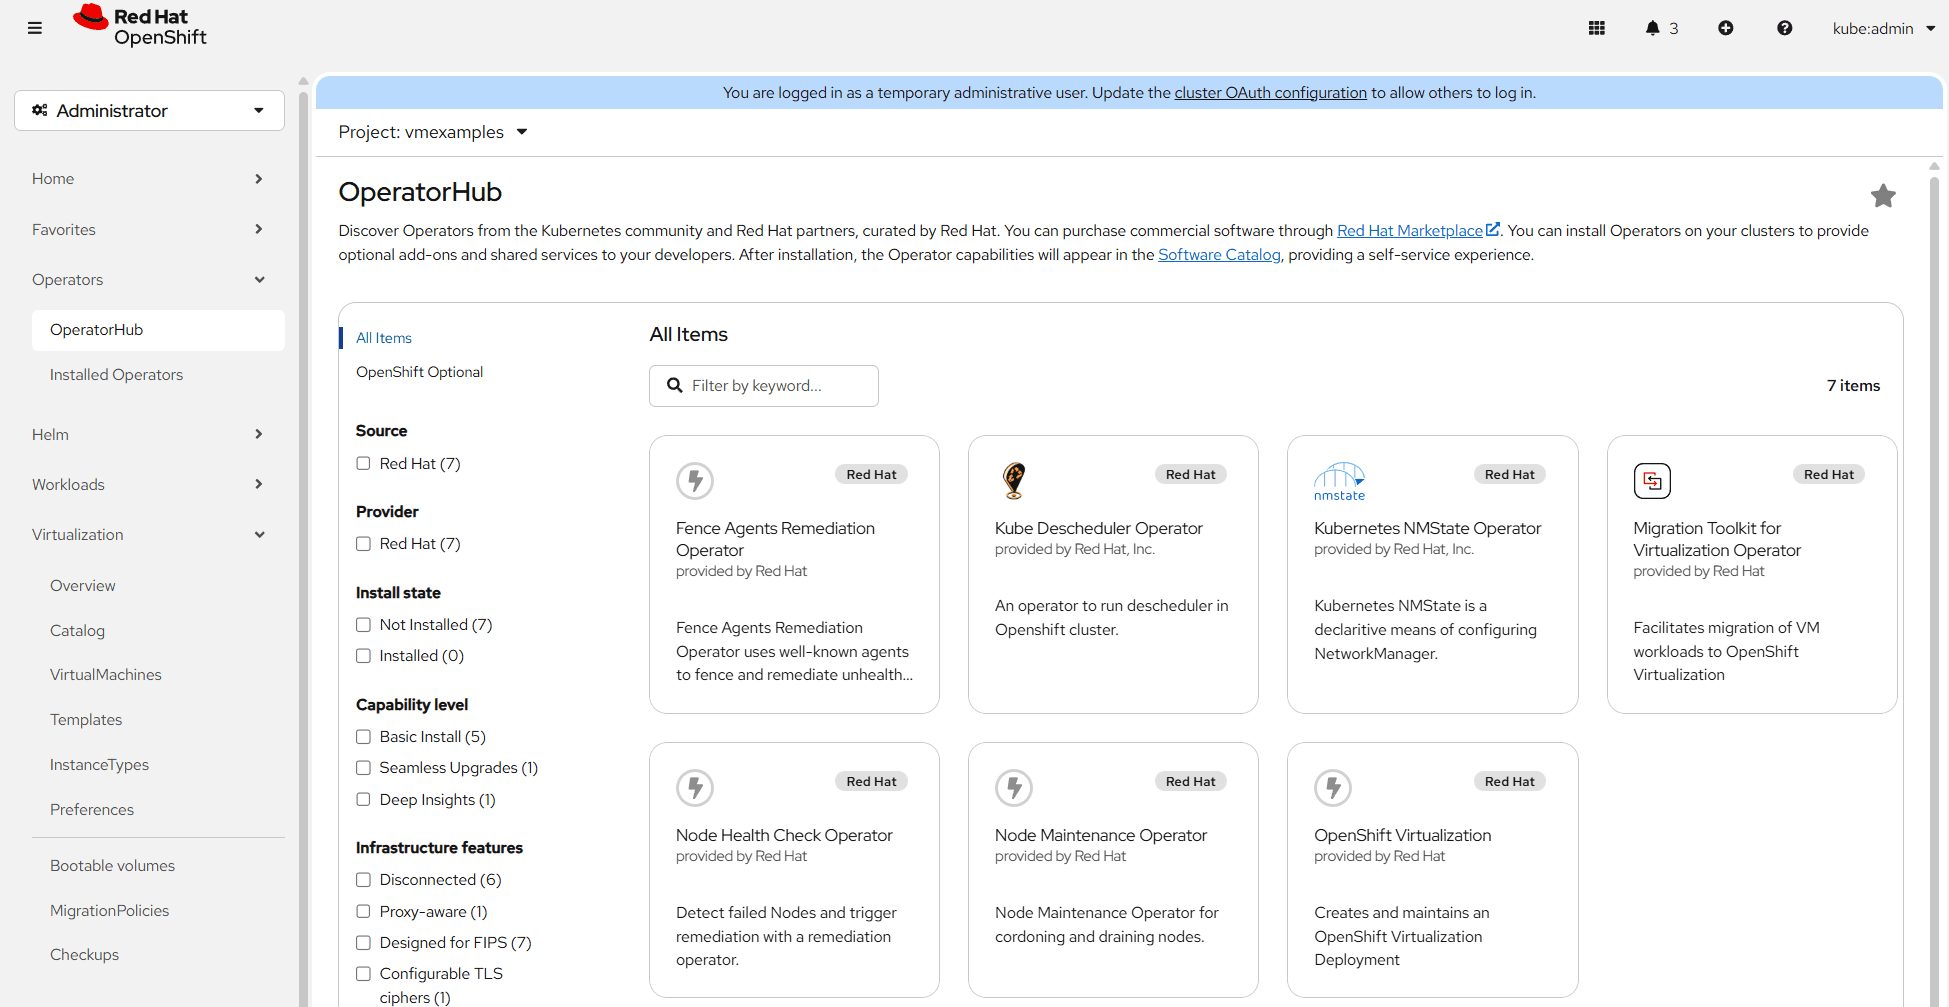Open the help question mark menu
Viewport: 1949px width, 1007px height.
click(1784, 28)
